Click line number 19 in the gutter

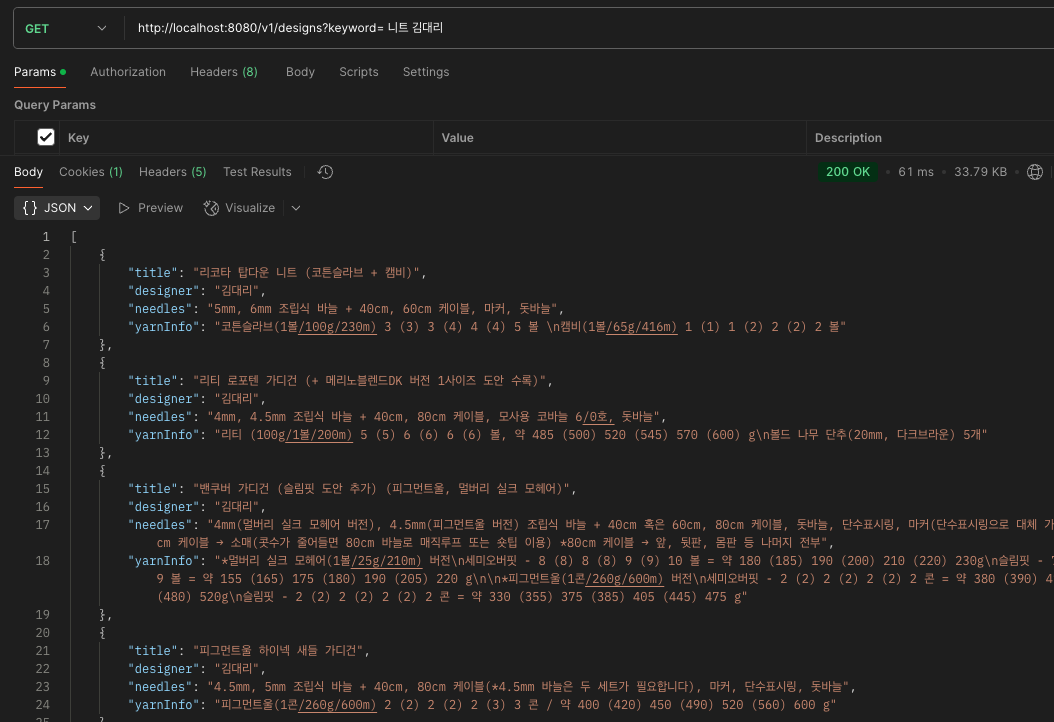point(42,615)
